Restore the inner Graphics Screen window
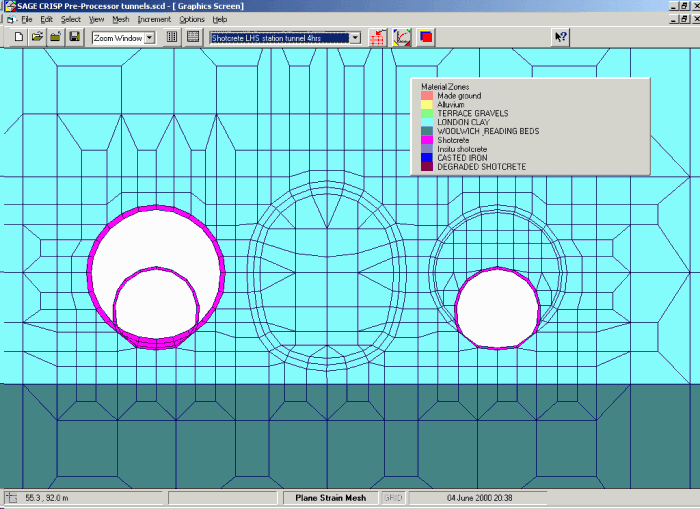Screen dimensions: 700x509 685,19
